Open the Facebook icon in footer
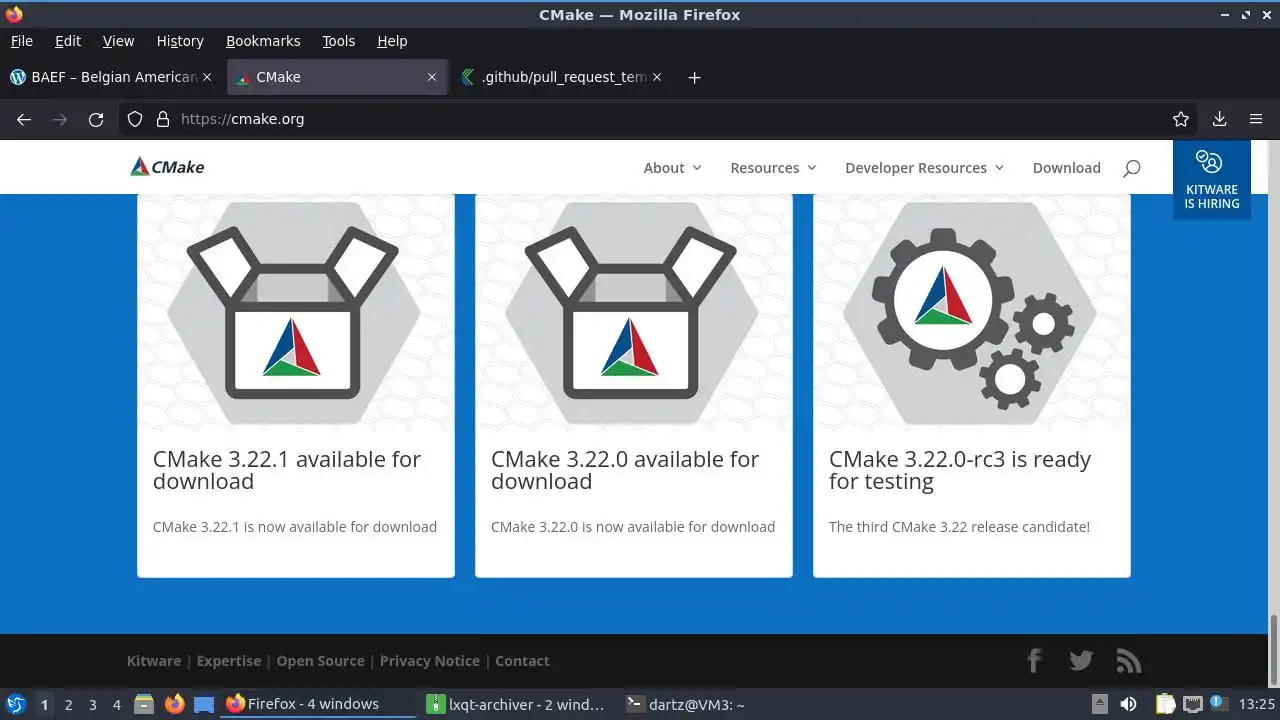1280x720 pixels. pyautogui.click(x=1035, y=660)
